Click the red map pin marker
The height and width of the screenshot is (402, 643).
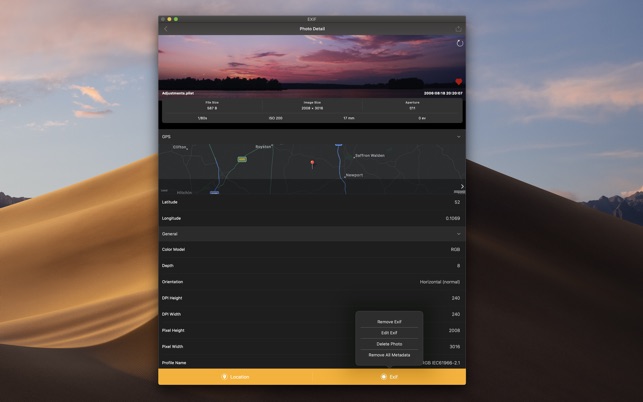click(x=312, y=164)
